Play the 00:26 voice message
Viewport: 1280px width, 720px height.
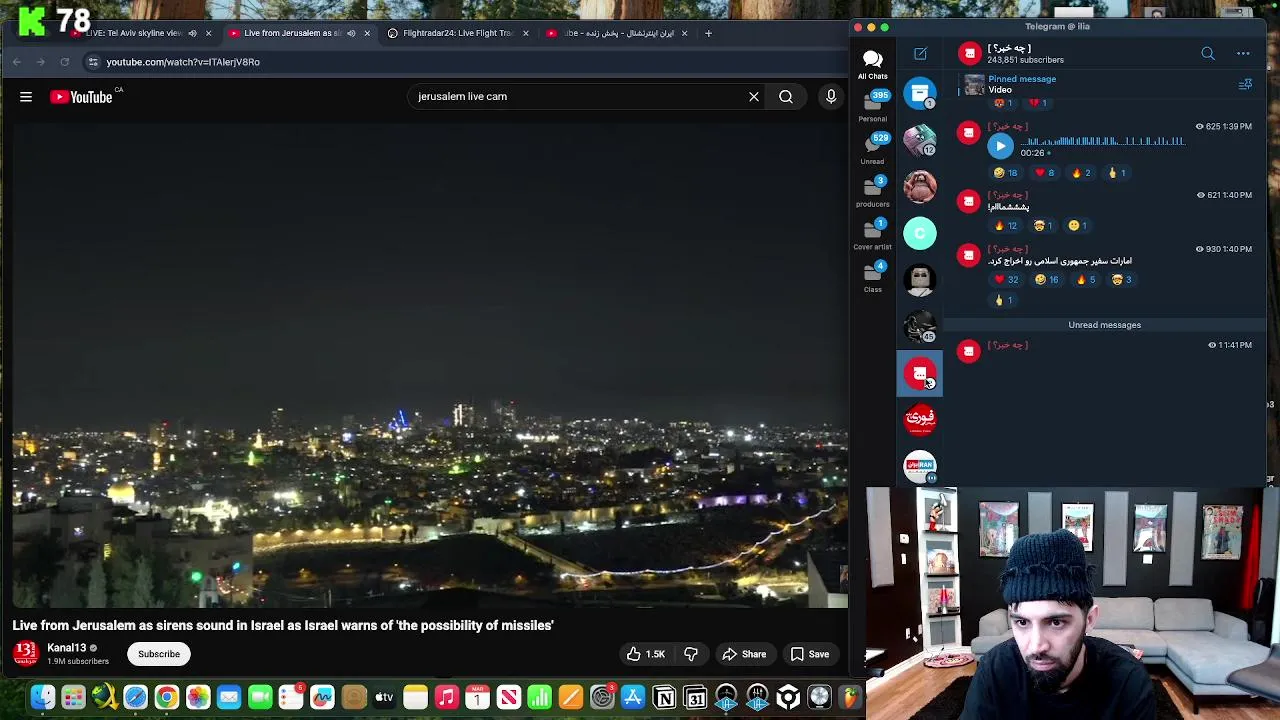(1000, 146)
